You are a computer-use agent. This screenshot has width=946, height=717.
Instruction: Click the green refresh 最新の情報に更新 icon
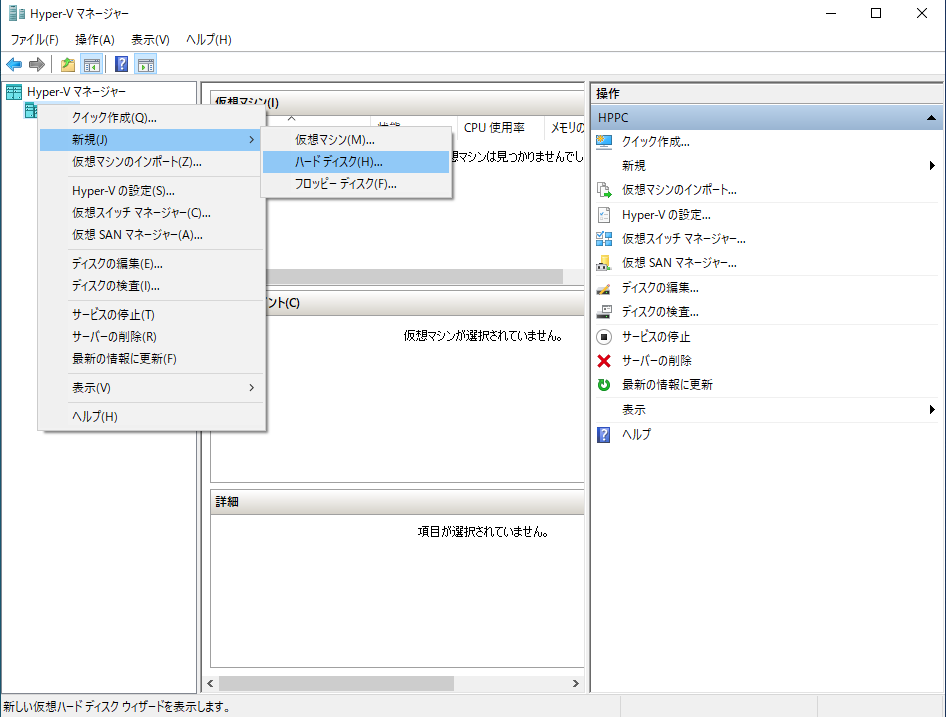[x=604, y=385]
